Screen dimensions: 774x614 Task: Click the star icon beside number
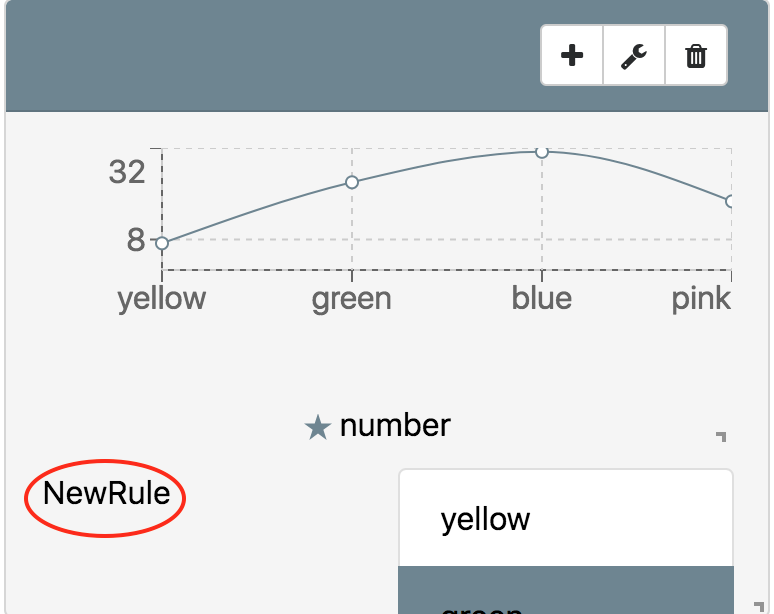317,428
